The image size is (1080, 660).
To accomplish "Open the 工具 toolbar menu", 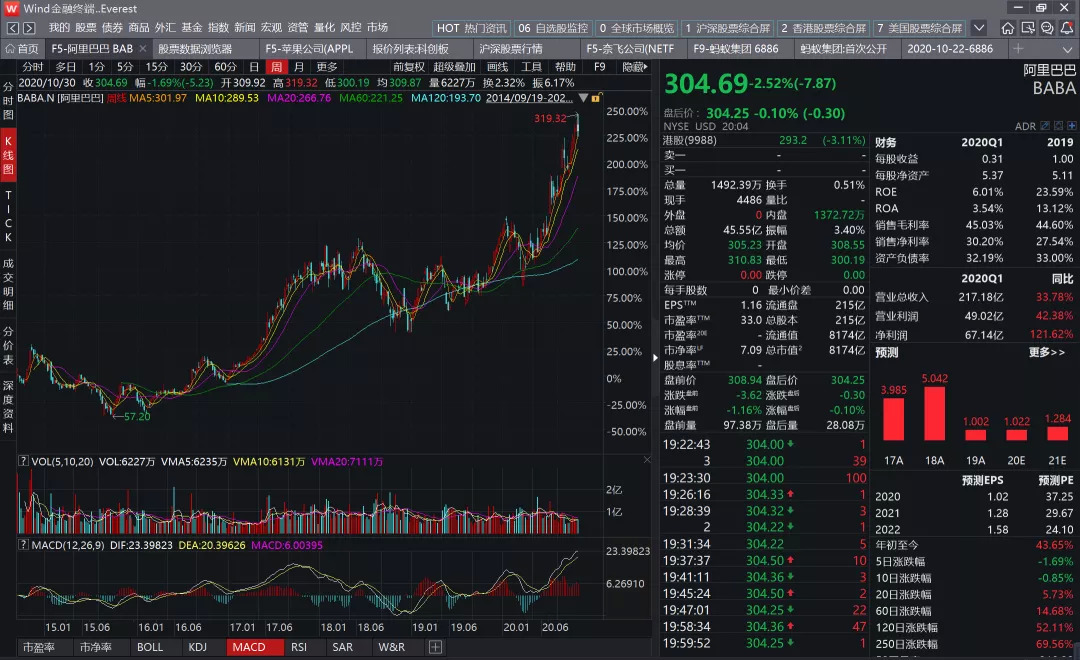I will (531, 67).
